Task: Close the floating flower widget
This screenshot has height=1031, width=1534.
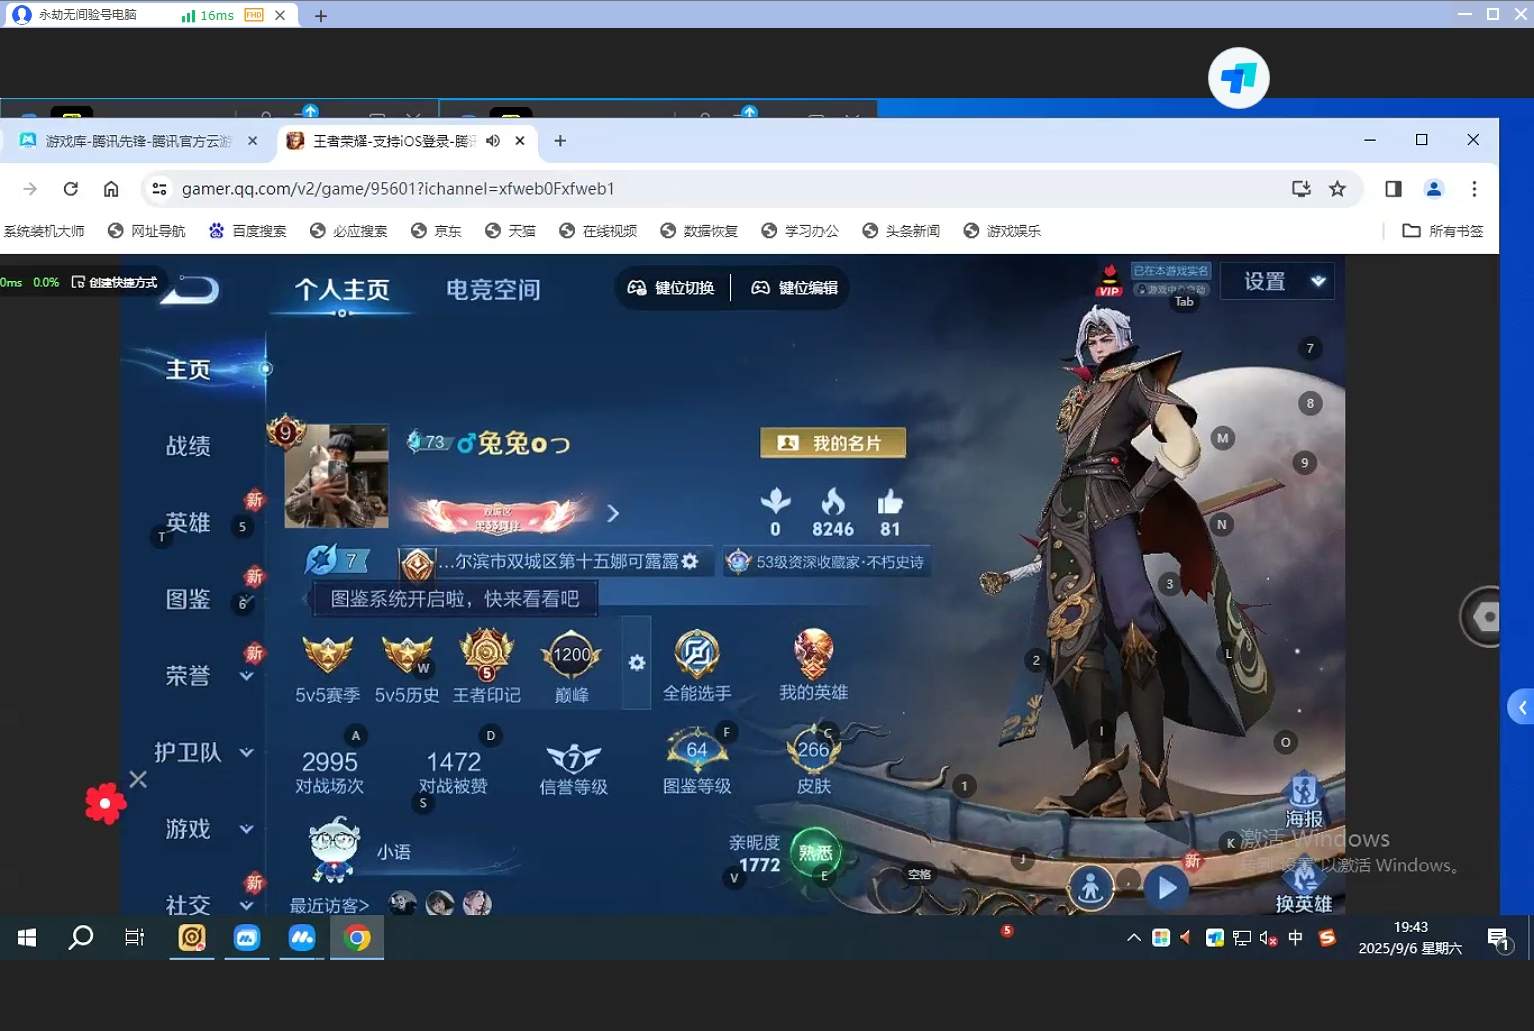Action: 138,779
